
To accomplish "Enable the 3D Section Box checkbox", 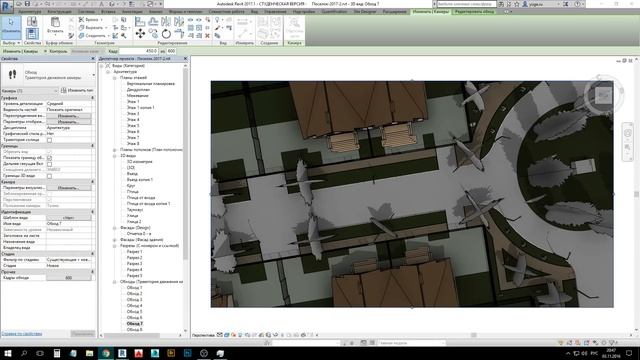I will point(49,176).
